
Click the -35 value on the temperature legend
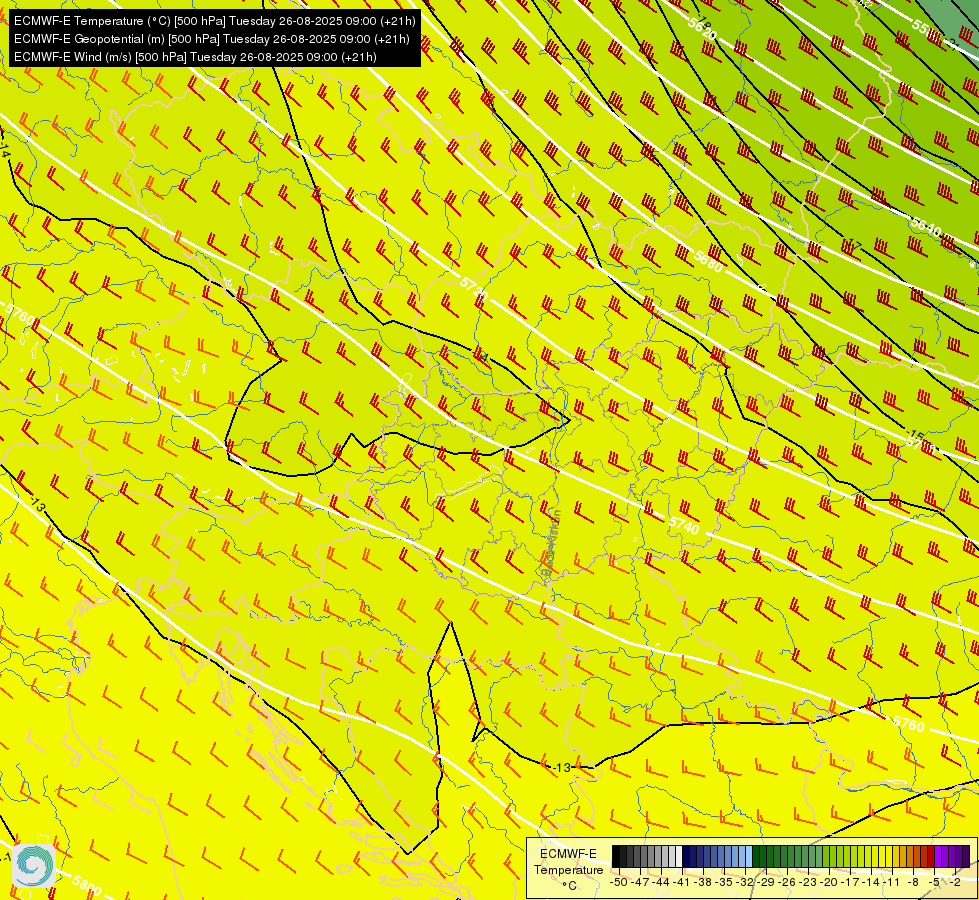(x=723, y=883)
